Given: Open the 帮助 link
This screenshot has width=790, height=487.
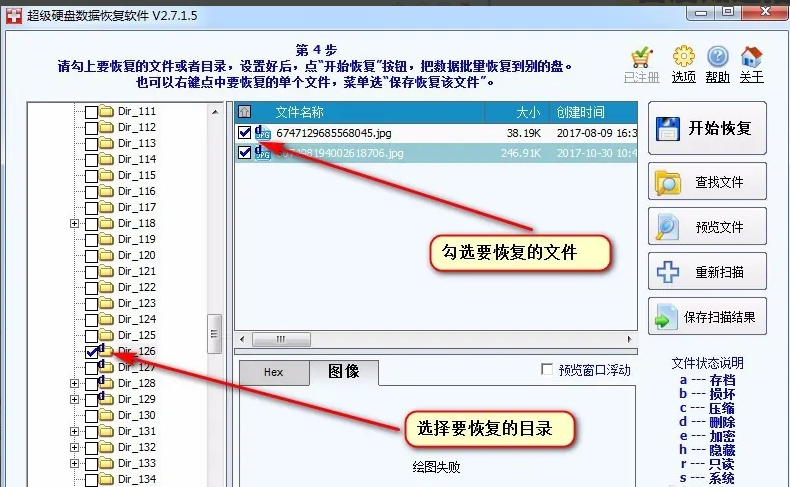Looking at the screenshot, I should pos(717,77).
